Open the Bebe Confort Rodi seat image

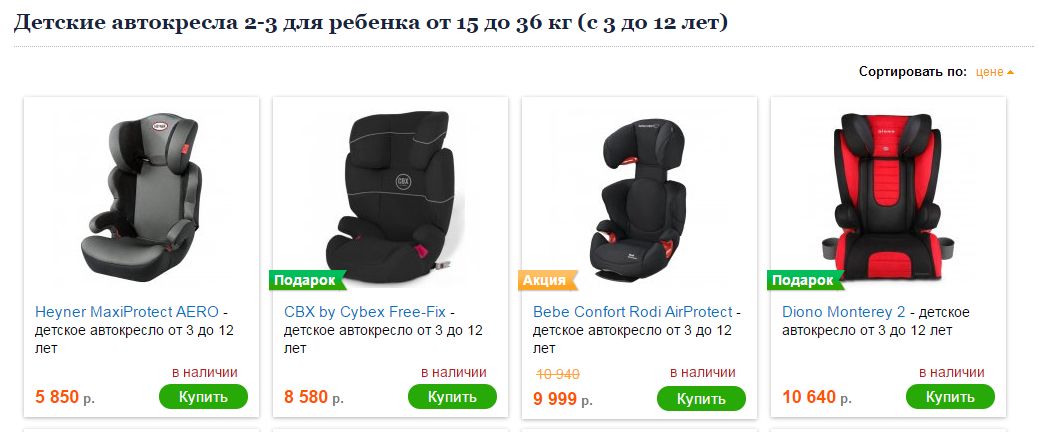point(639,196)
